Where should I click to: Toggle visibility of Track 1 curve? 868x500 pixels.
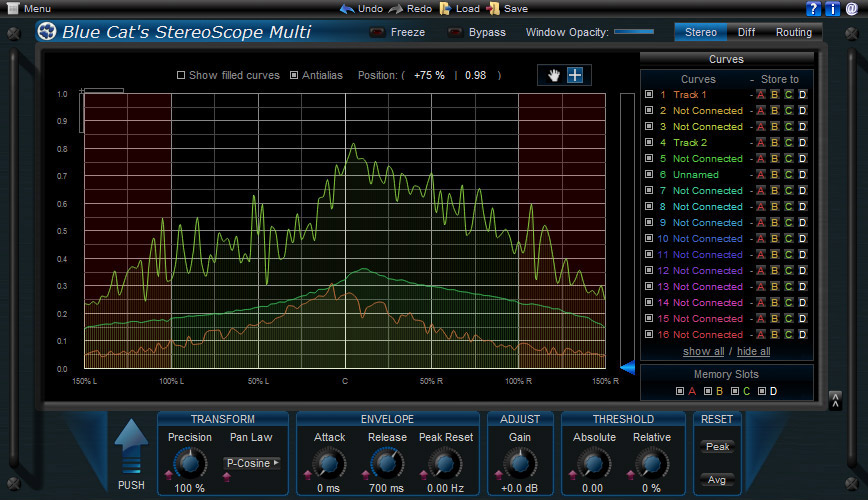tap(649, 95)
